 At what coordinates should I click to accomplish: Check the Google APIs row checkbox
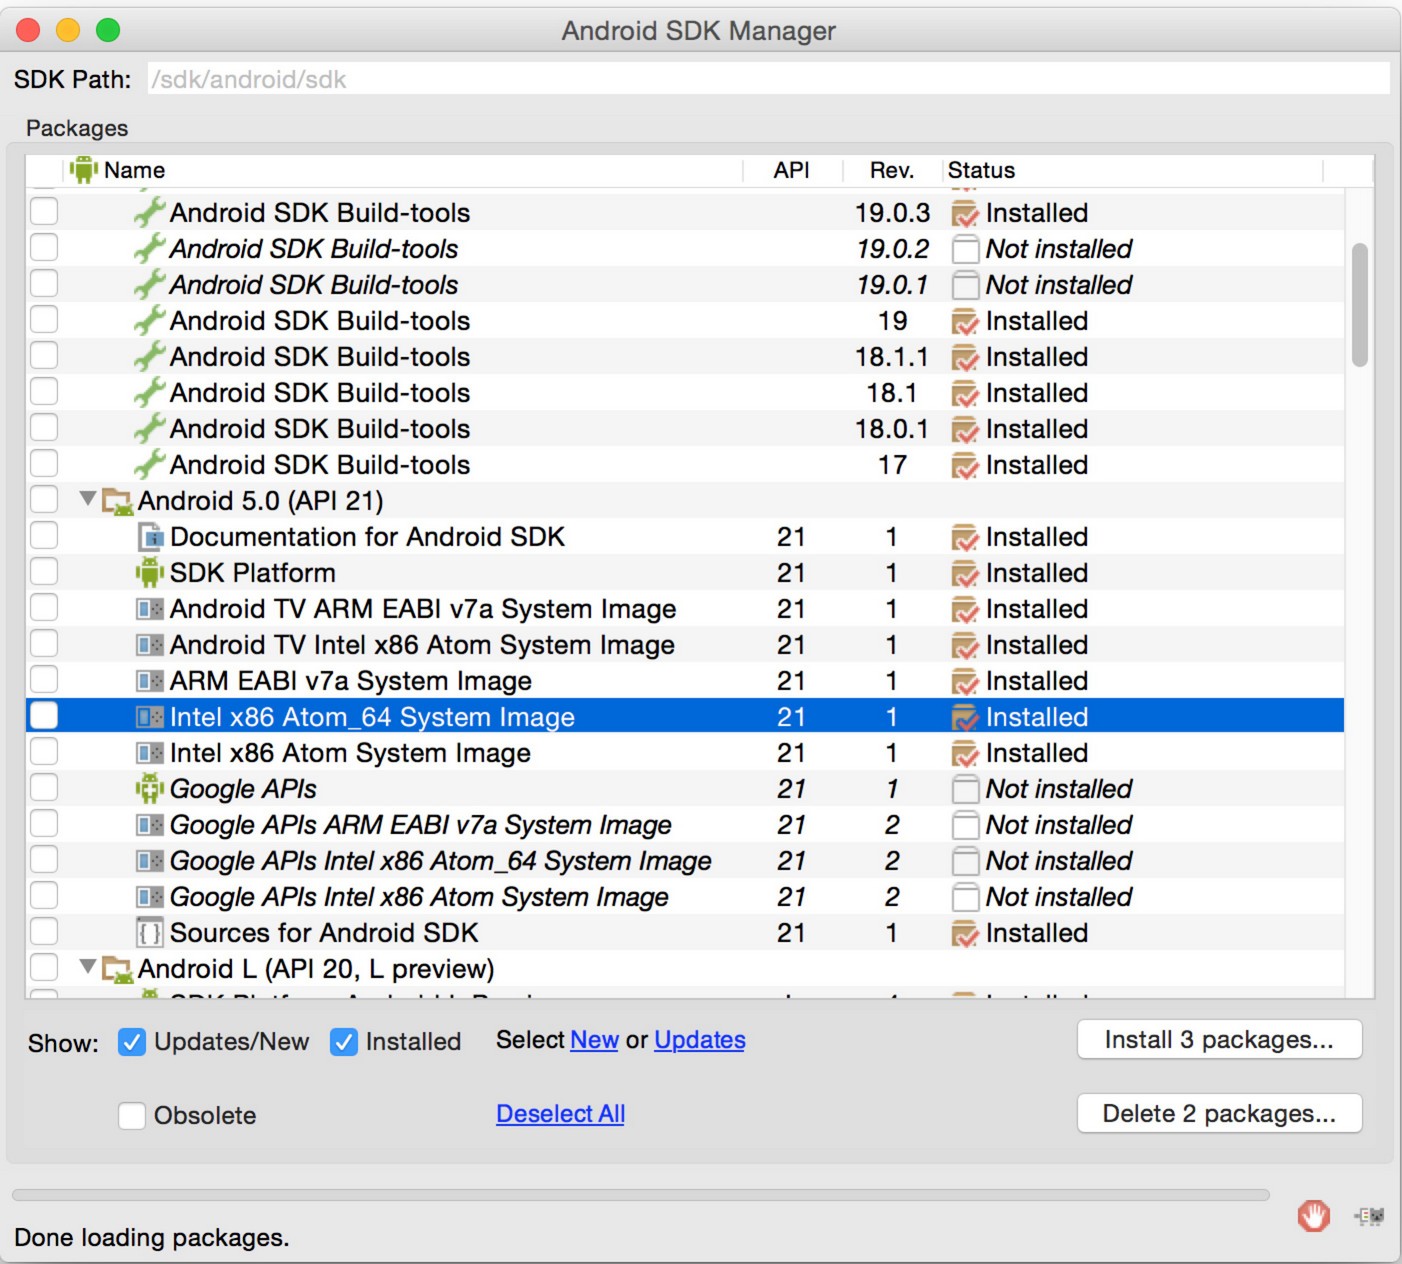point(44,787)
